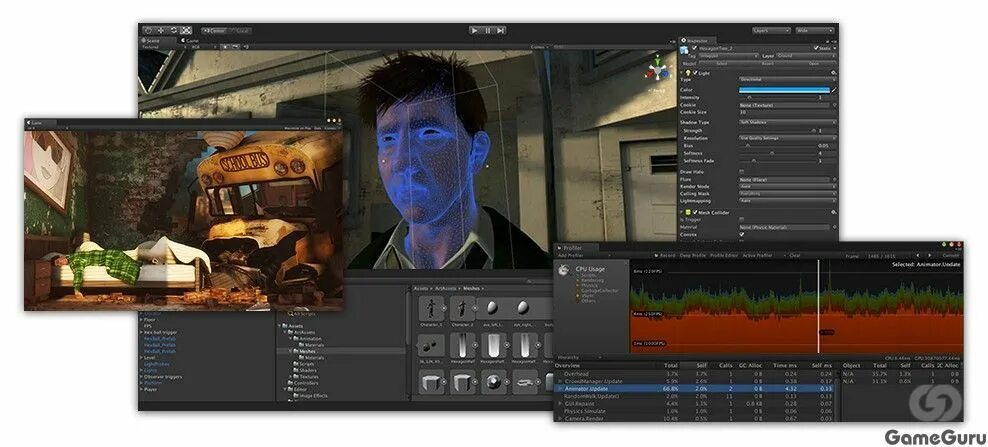Screen dimensions: 988x447
Task: Select the Scale tool in Unity toolbar
Action: (186, 30)
